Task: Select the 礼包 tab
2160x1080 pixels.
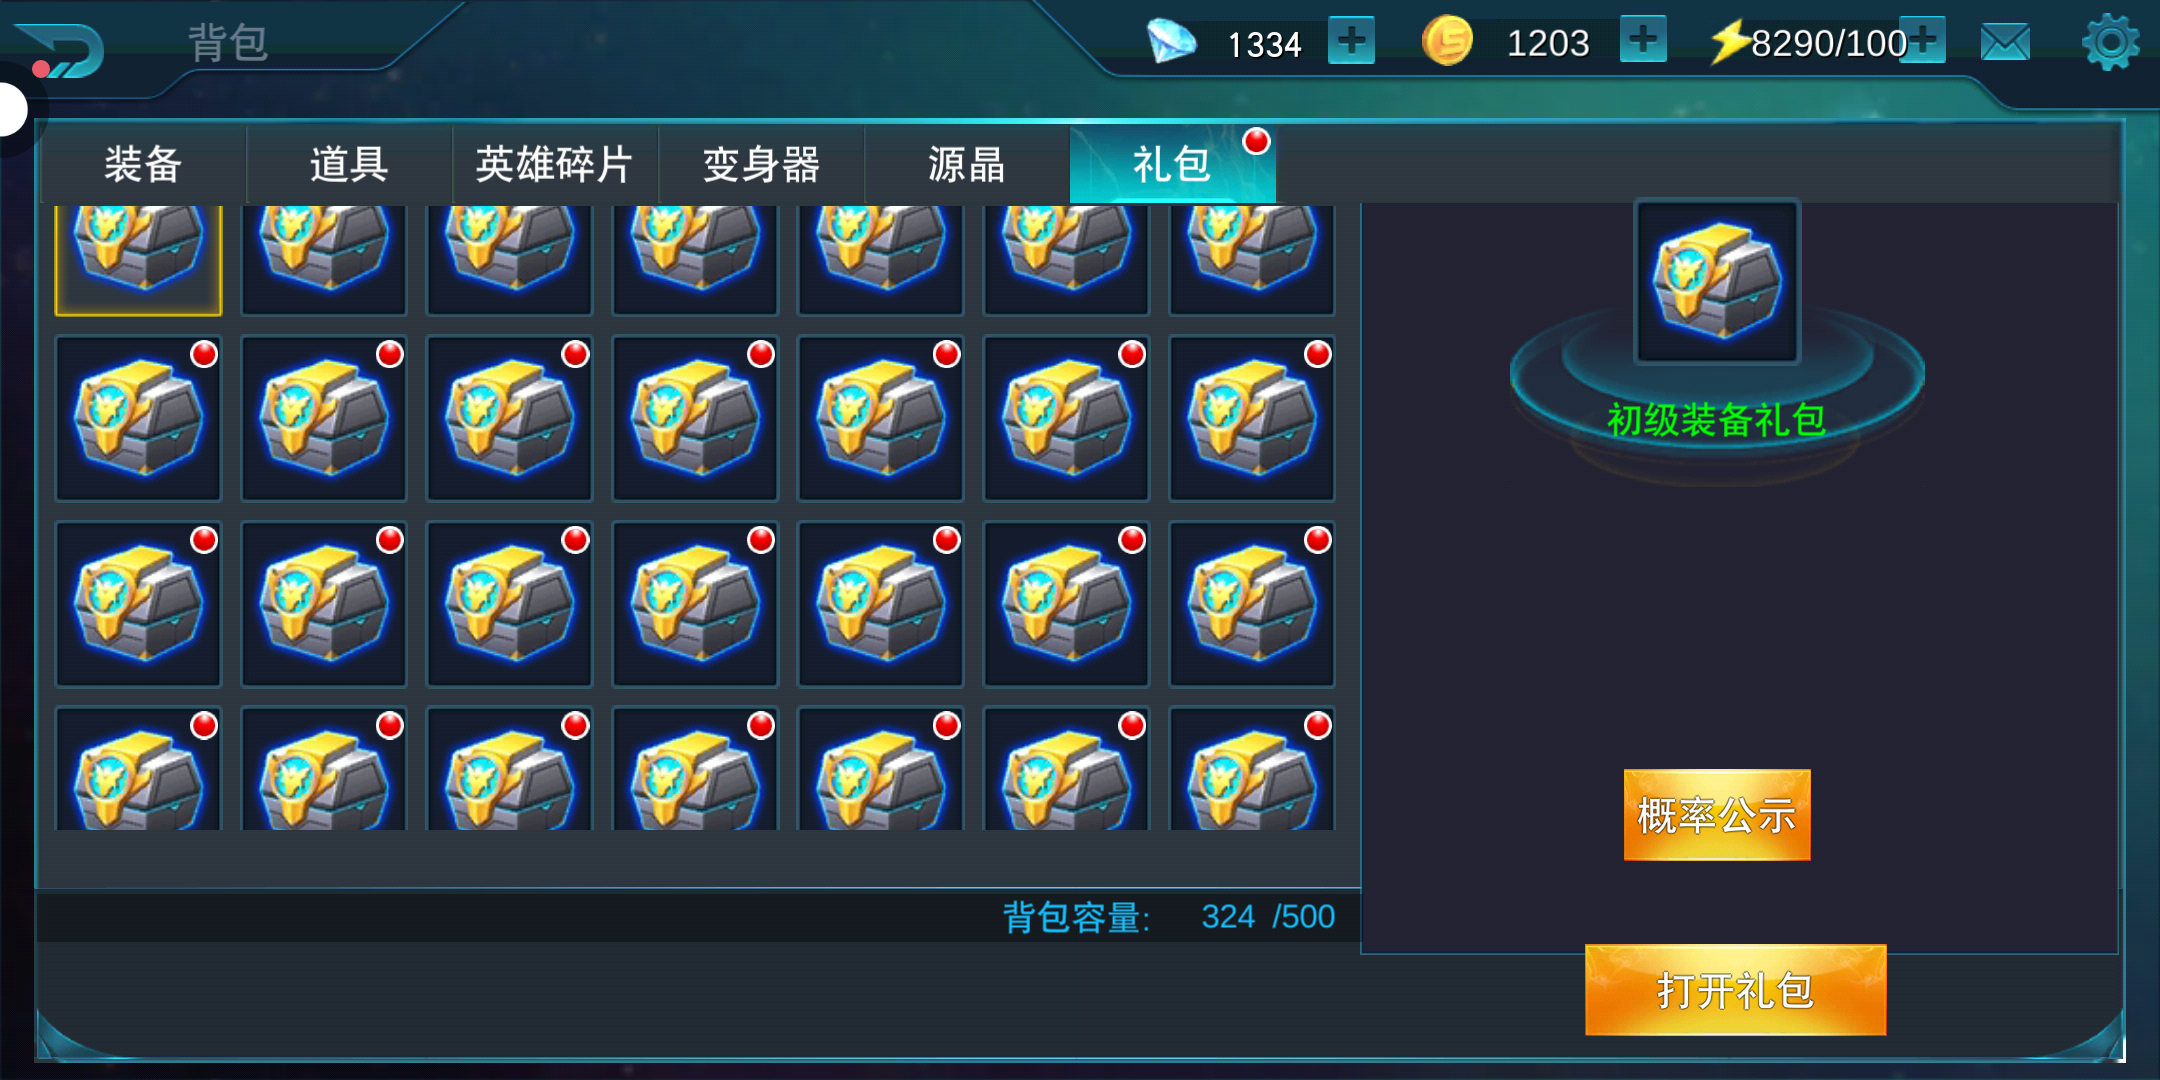Action: pyautogui.click(x=1173, y=164)
